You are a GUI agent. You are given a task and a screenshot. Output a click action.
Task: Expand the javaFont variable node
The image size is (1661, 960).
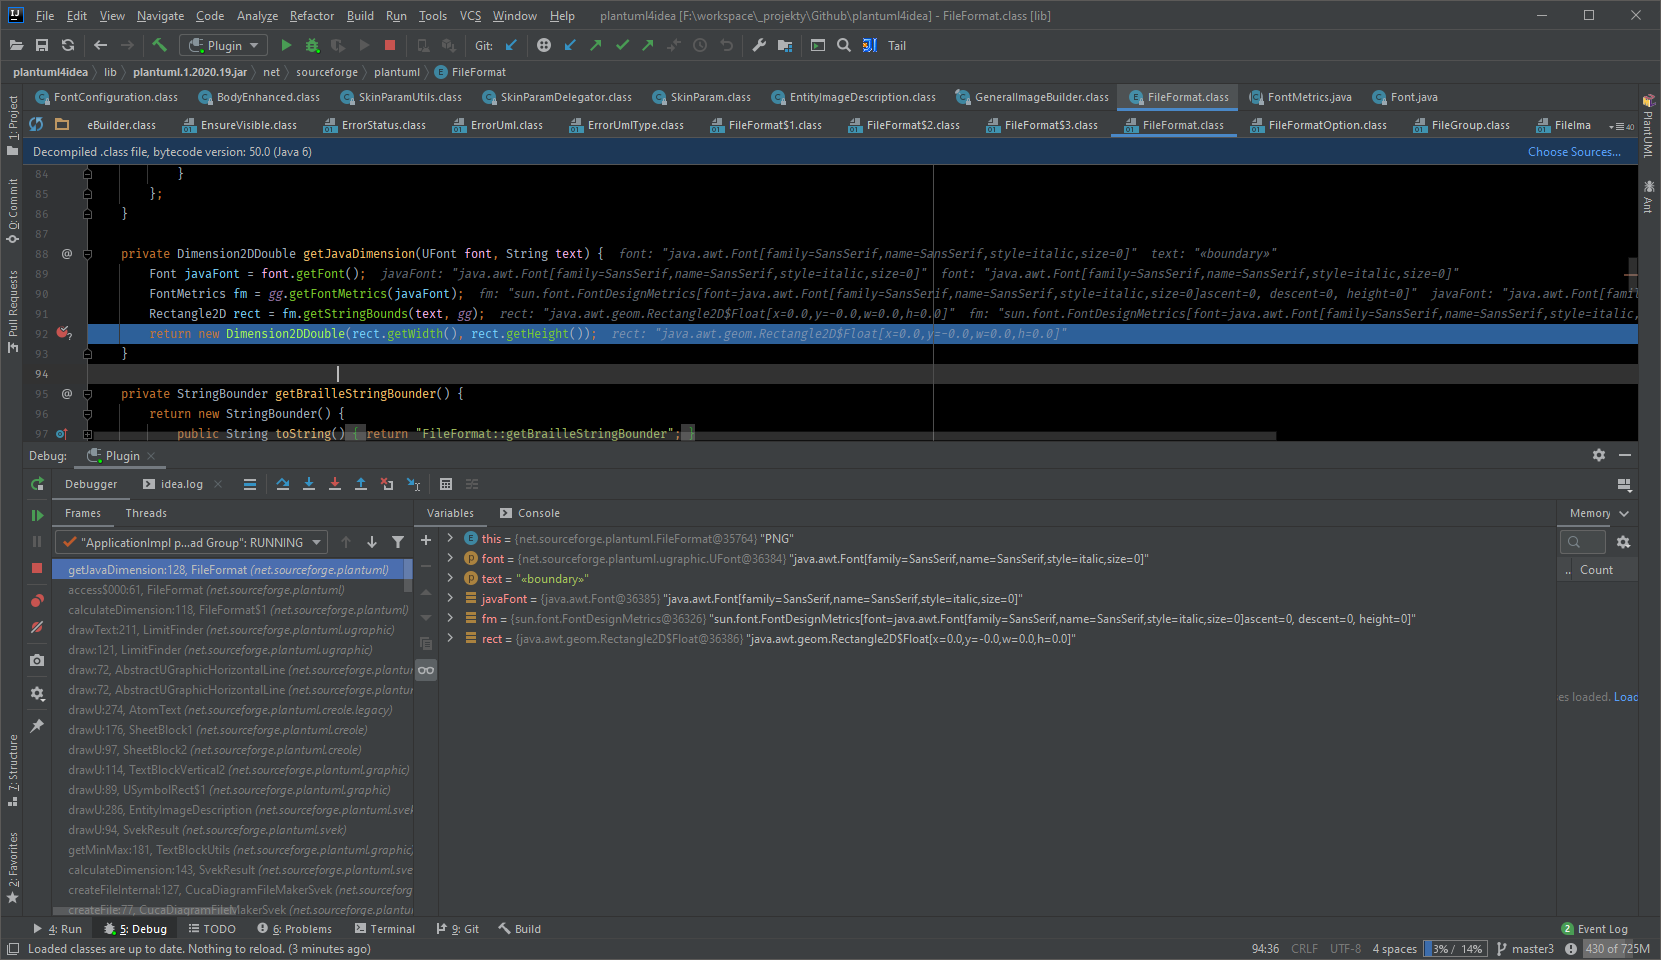point(449,598)
